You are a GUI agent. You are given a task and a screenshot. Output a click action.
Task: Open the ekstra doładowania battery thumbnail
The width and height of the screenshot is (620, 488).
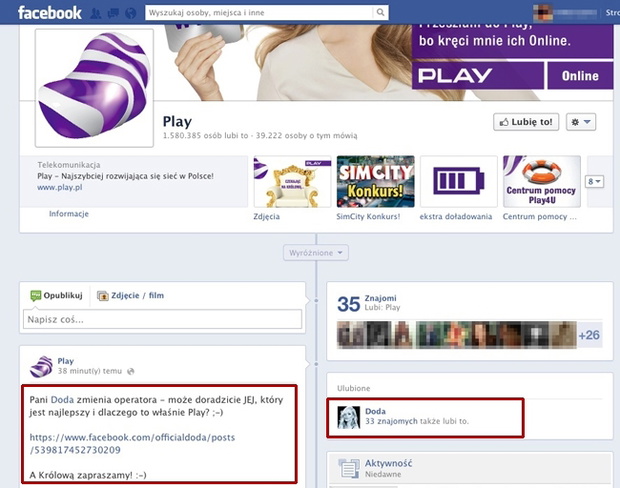pos(459,182)
